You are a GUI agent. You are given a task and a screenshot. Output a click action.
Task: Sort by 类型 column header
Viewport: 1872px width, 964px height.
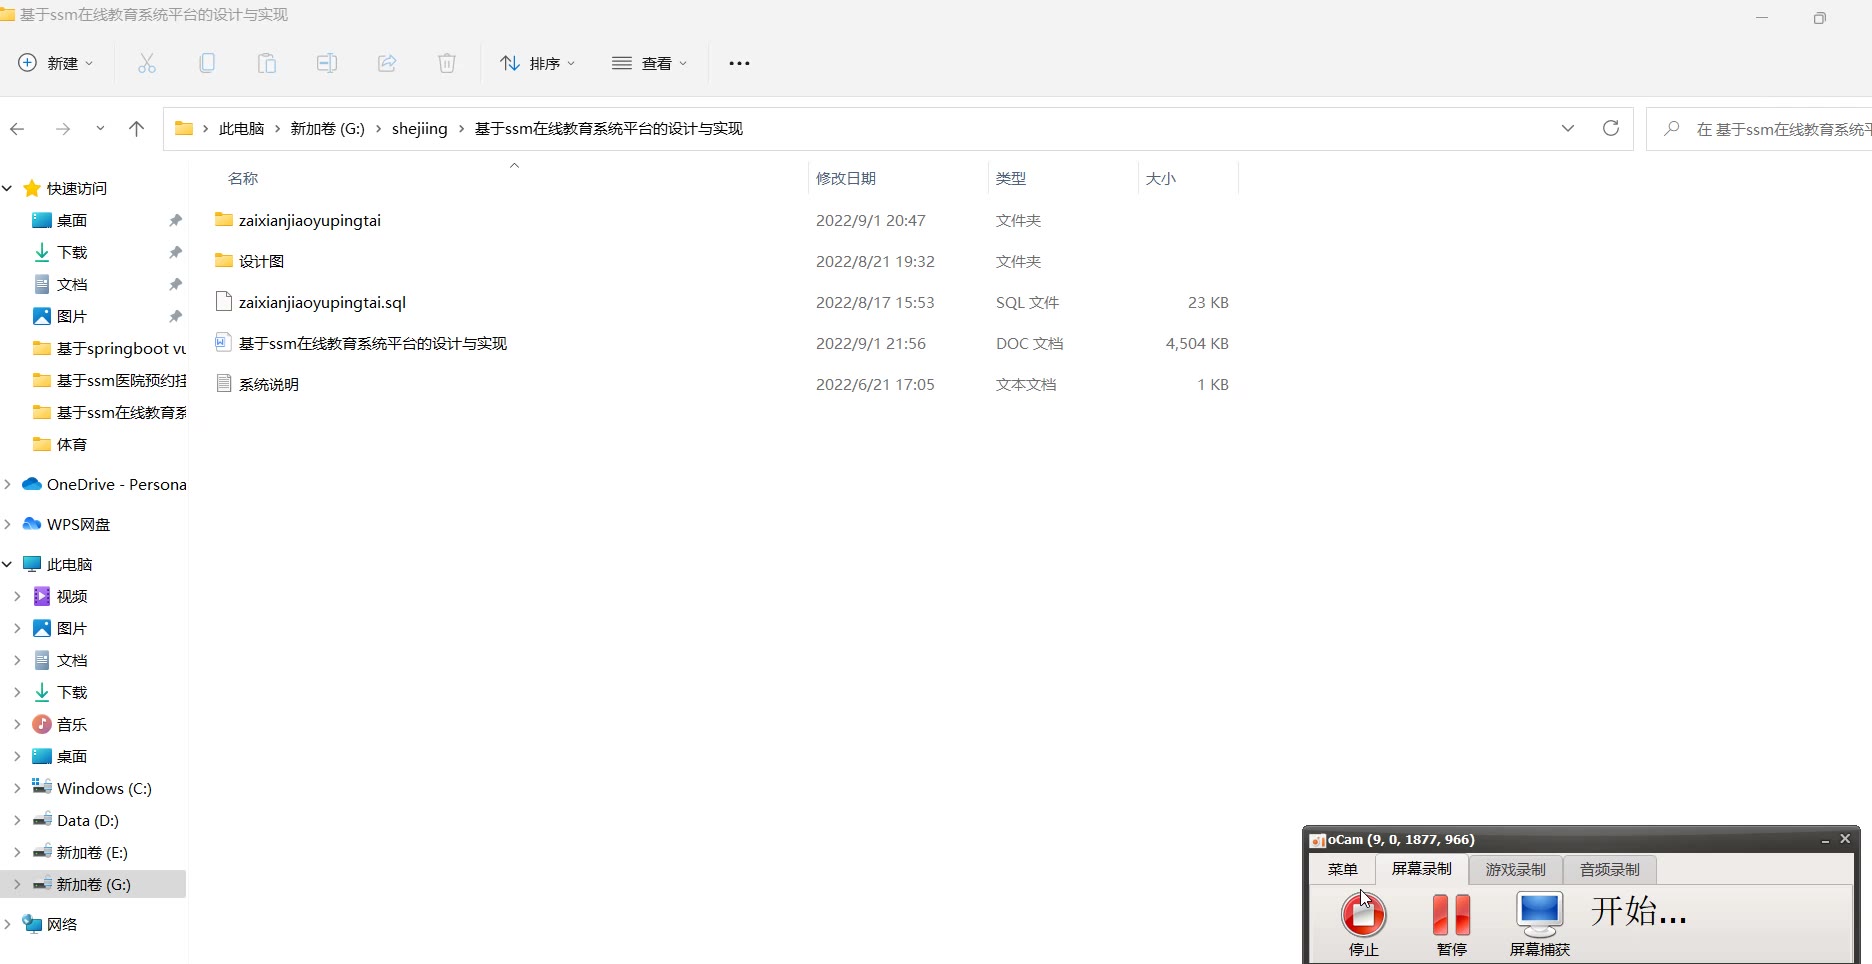point(1011,178)
